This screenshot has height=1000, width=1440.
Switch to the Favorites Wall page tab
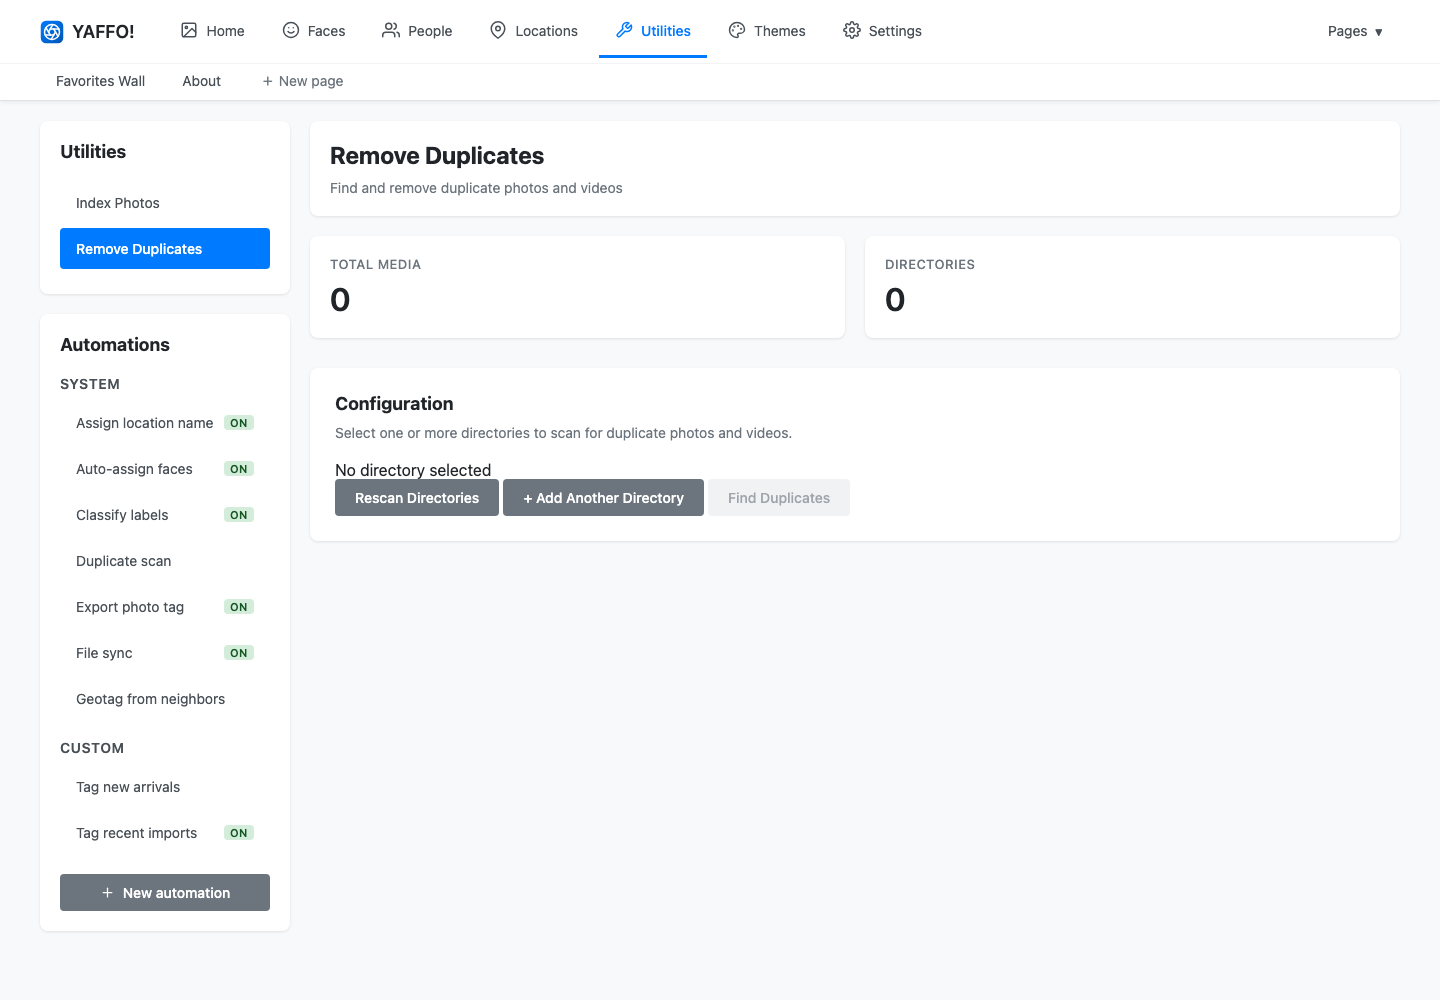[x=100, y=81]
